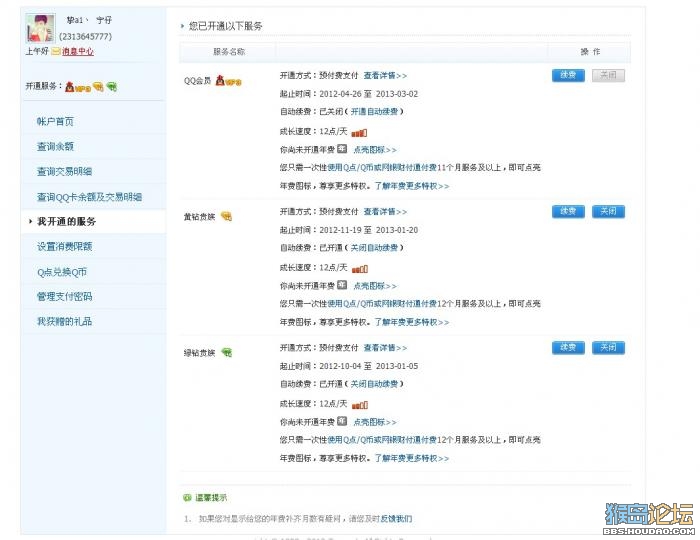Select 查询余额 in the sidebar
700x540 pixels.
[x=55, y=146]
